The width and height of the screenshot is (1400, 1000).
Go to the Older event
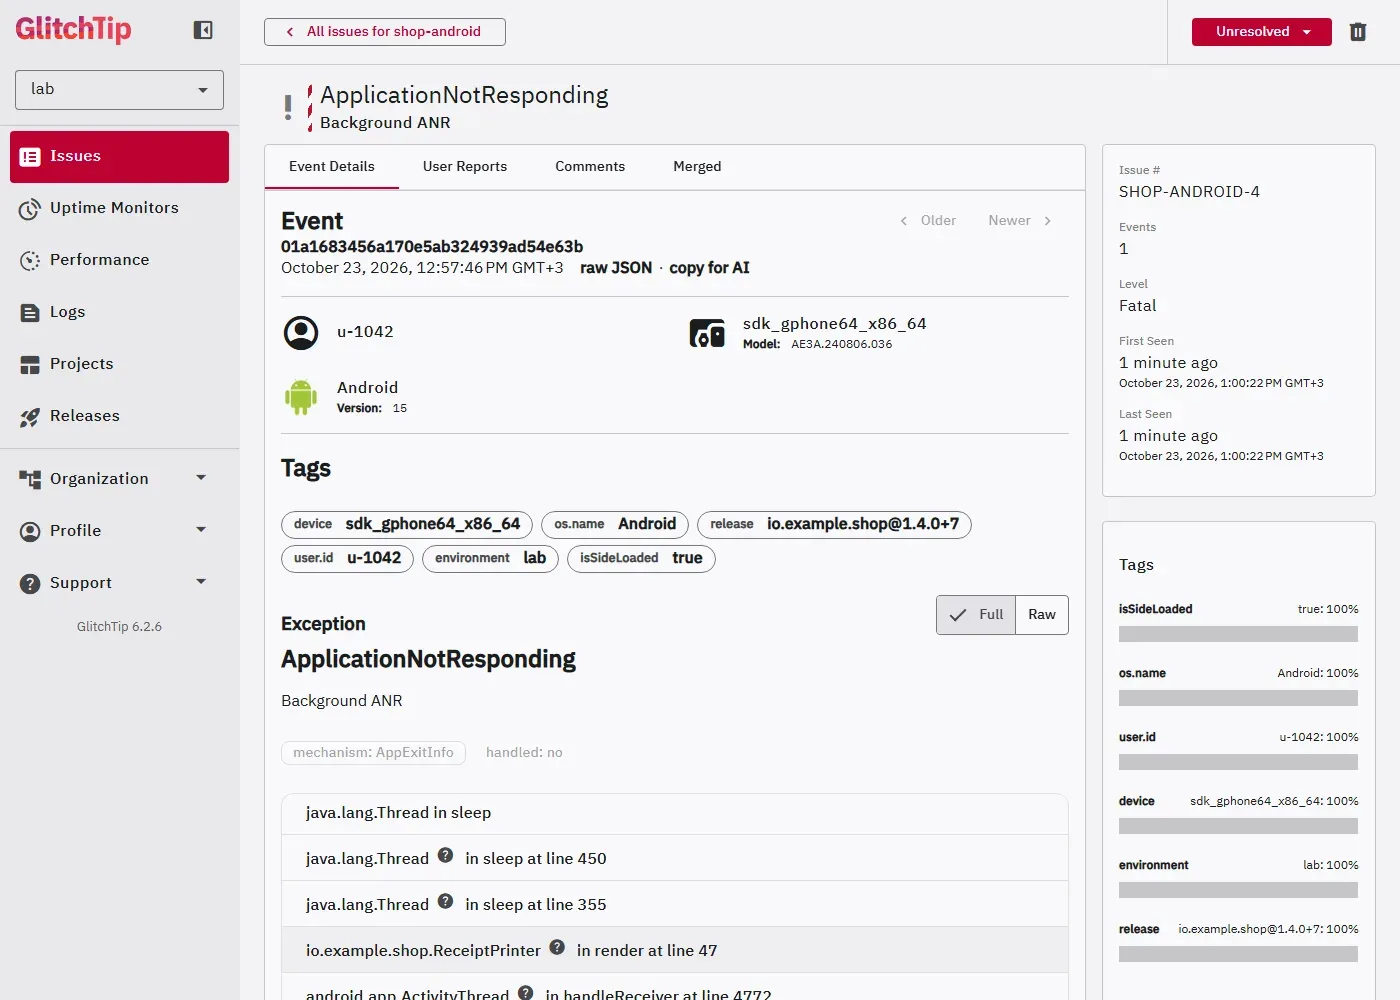click(928, 221)
